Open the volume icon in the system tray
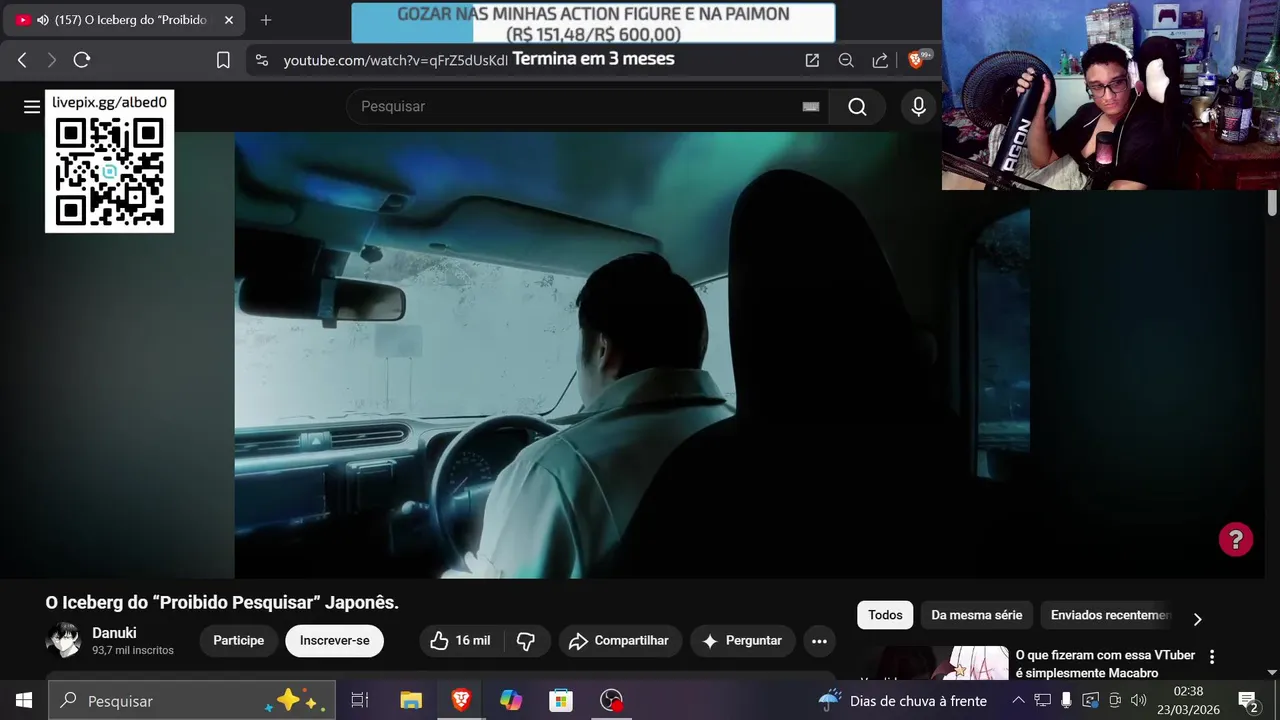 coord(1138,700)
